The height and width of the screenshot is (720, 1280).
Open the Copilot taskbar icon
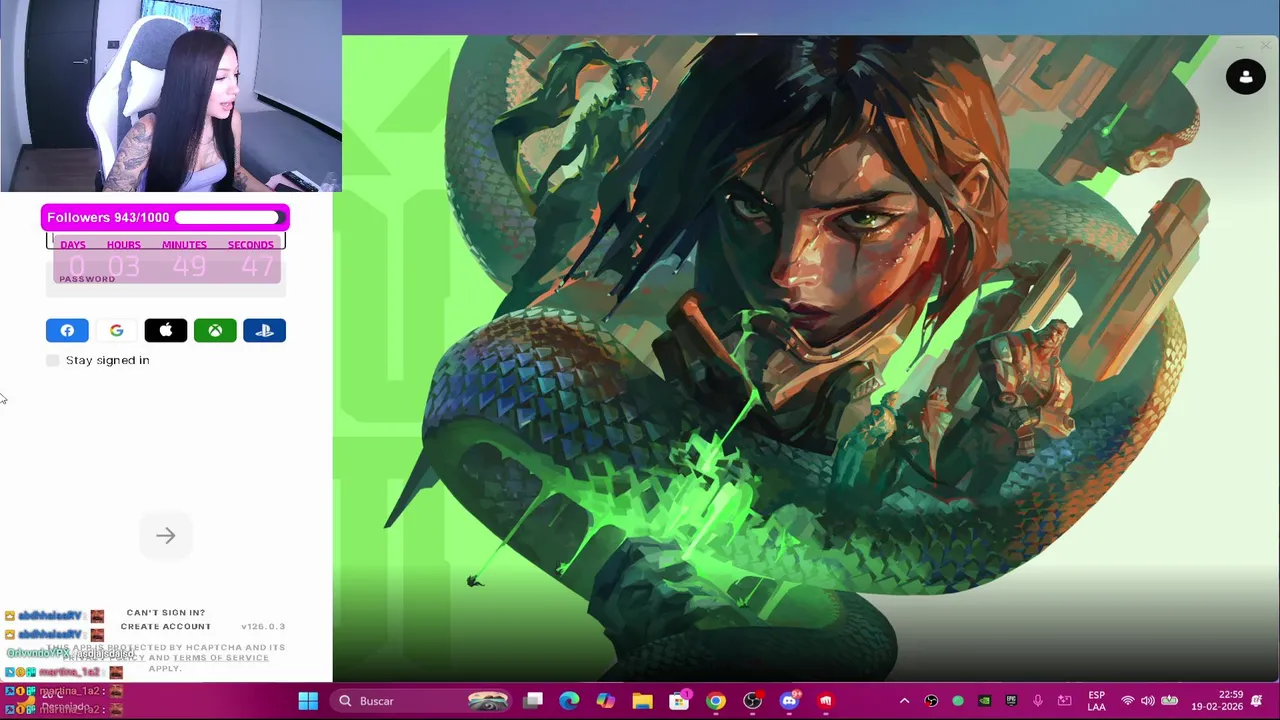pyautogui.click(x=606, y=701)
